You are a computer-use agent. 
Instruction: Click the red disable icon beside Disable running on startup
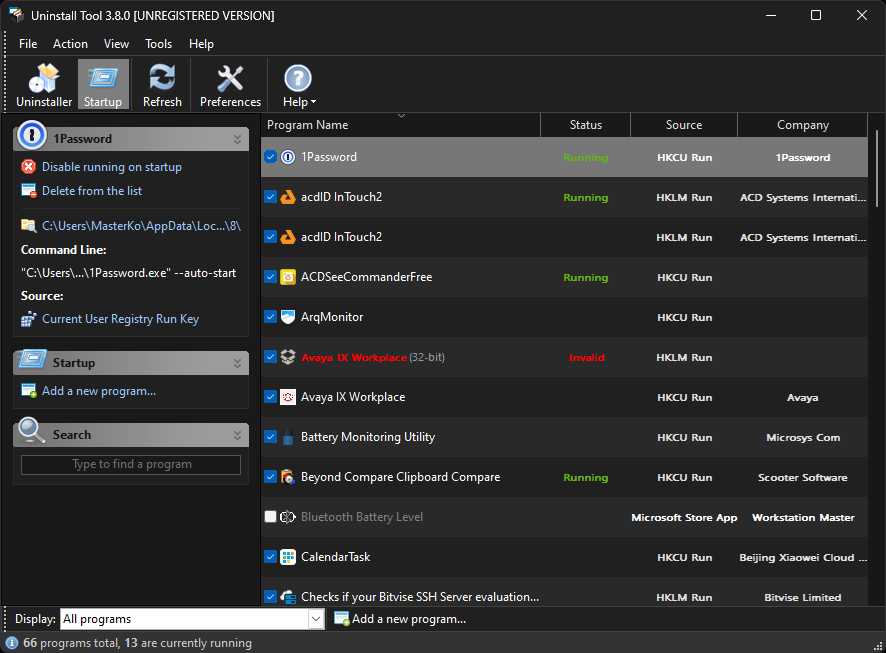click(28, 167)
